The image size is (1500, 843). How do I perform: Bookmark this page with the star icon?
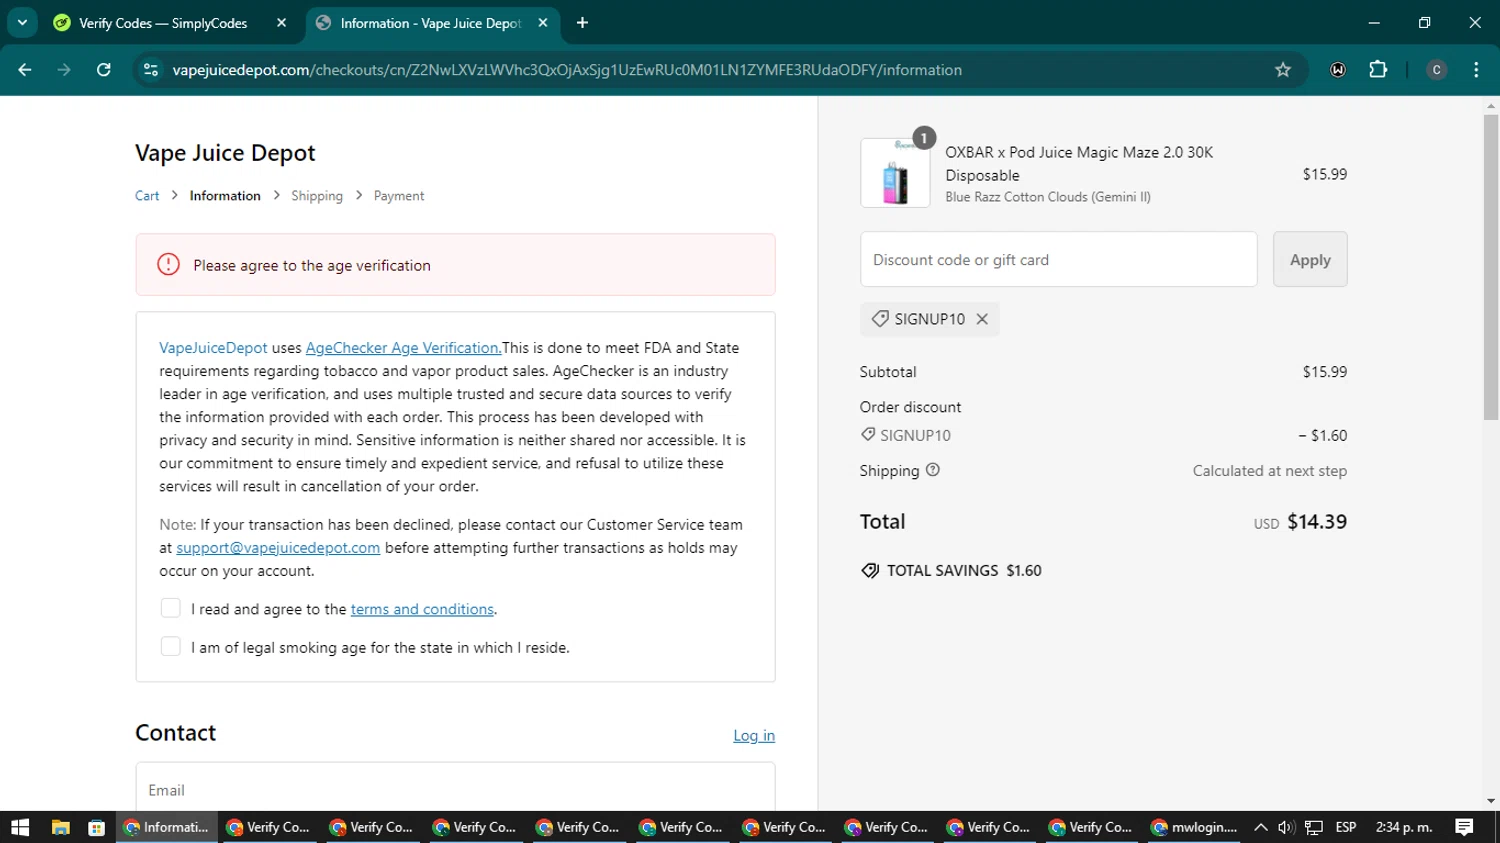1283,70
